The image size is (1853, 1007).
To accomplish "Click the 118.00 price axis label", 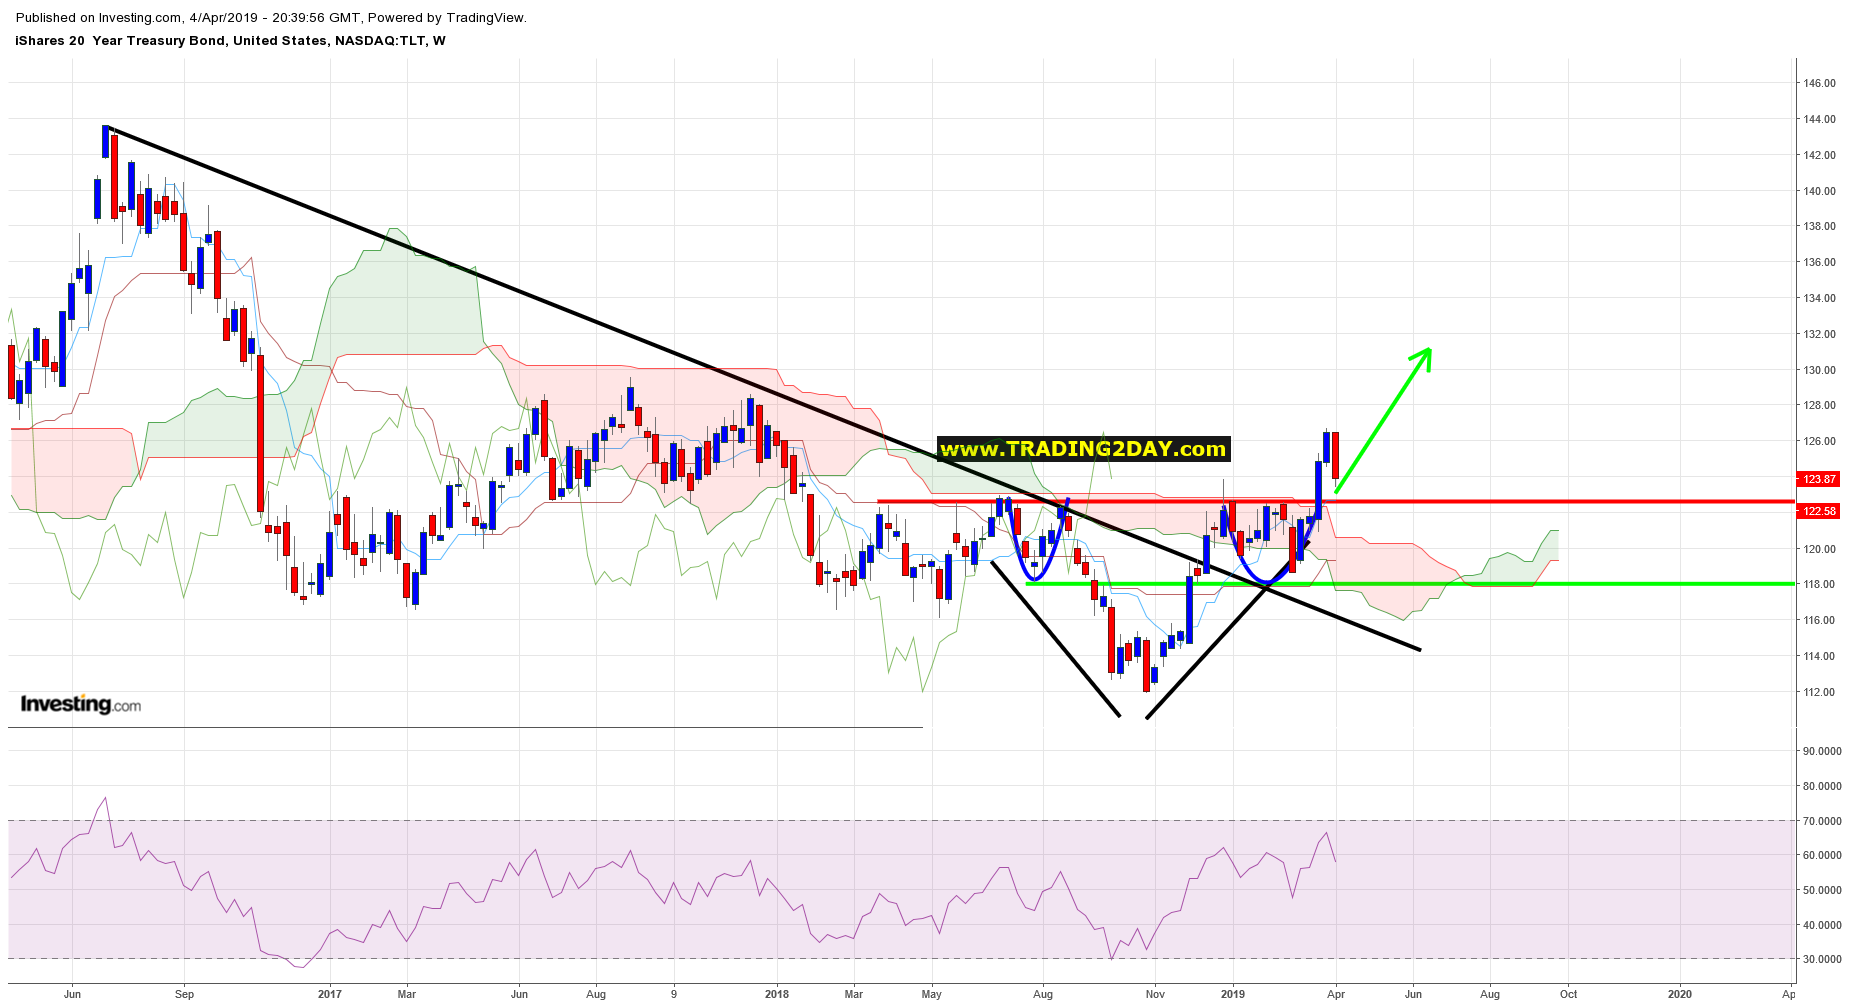I will (x=1819, y=584).
